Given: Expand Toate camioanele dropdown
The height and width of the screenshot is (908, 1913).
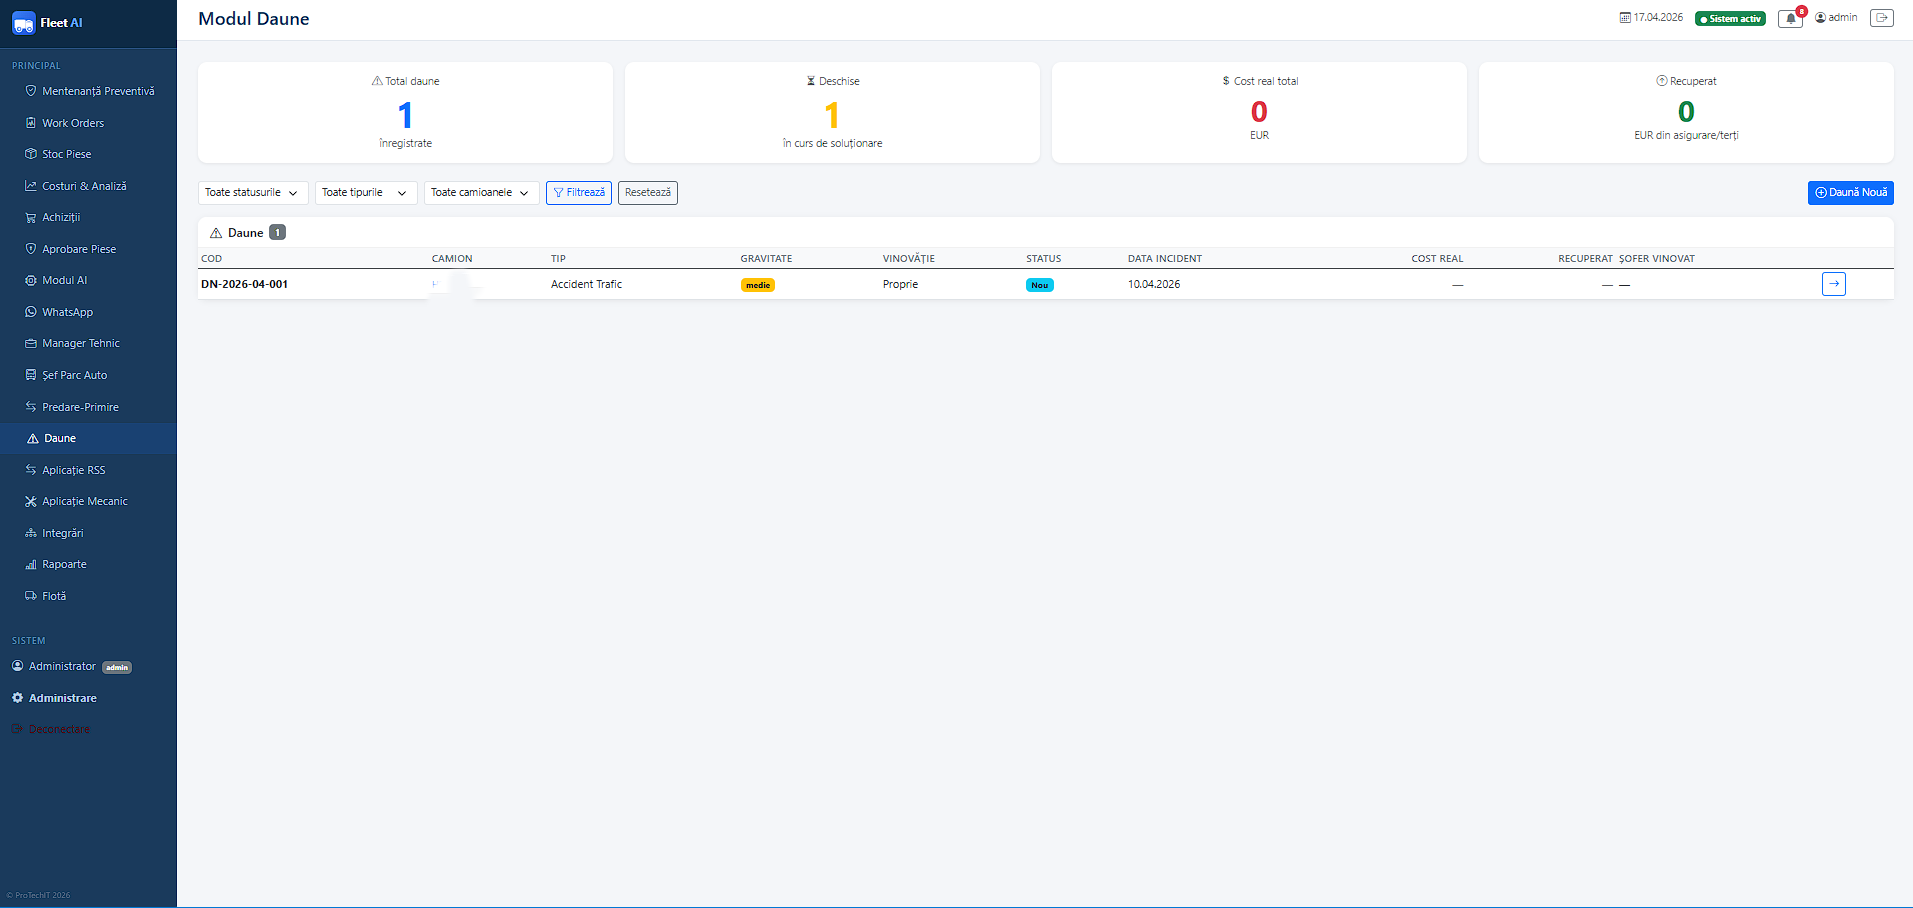Looking at the screenshot, I should coord(481,193).
